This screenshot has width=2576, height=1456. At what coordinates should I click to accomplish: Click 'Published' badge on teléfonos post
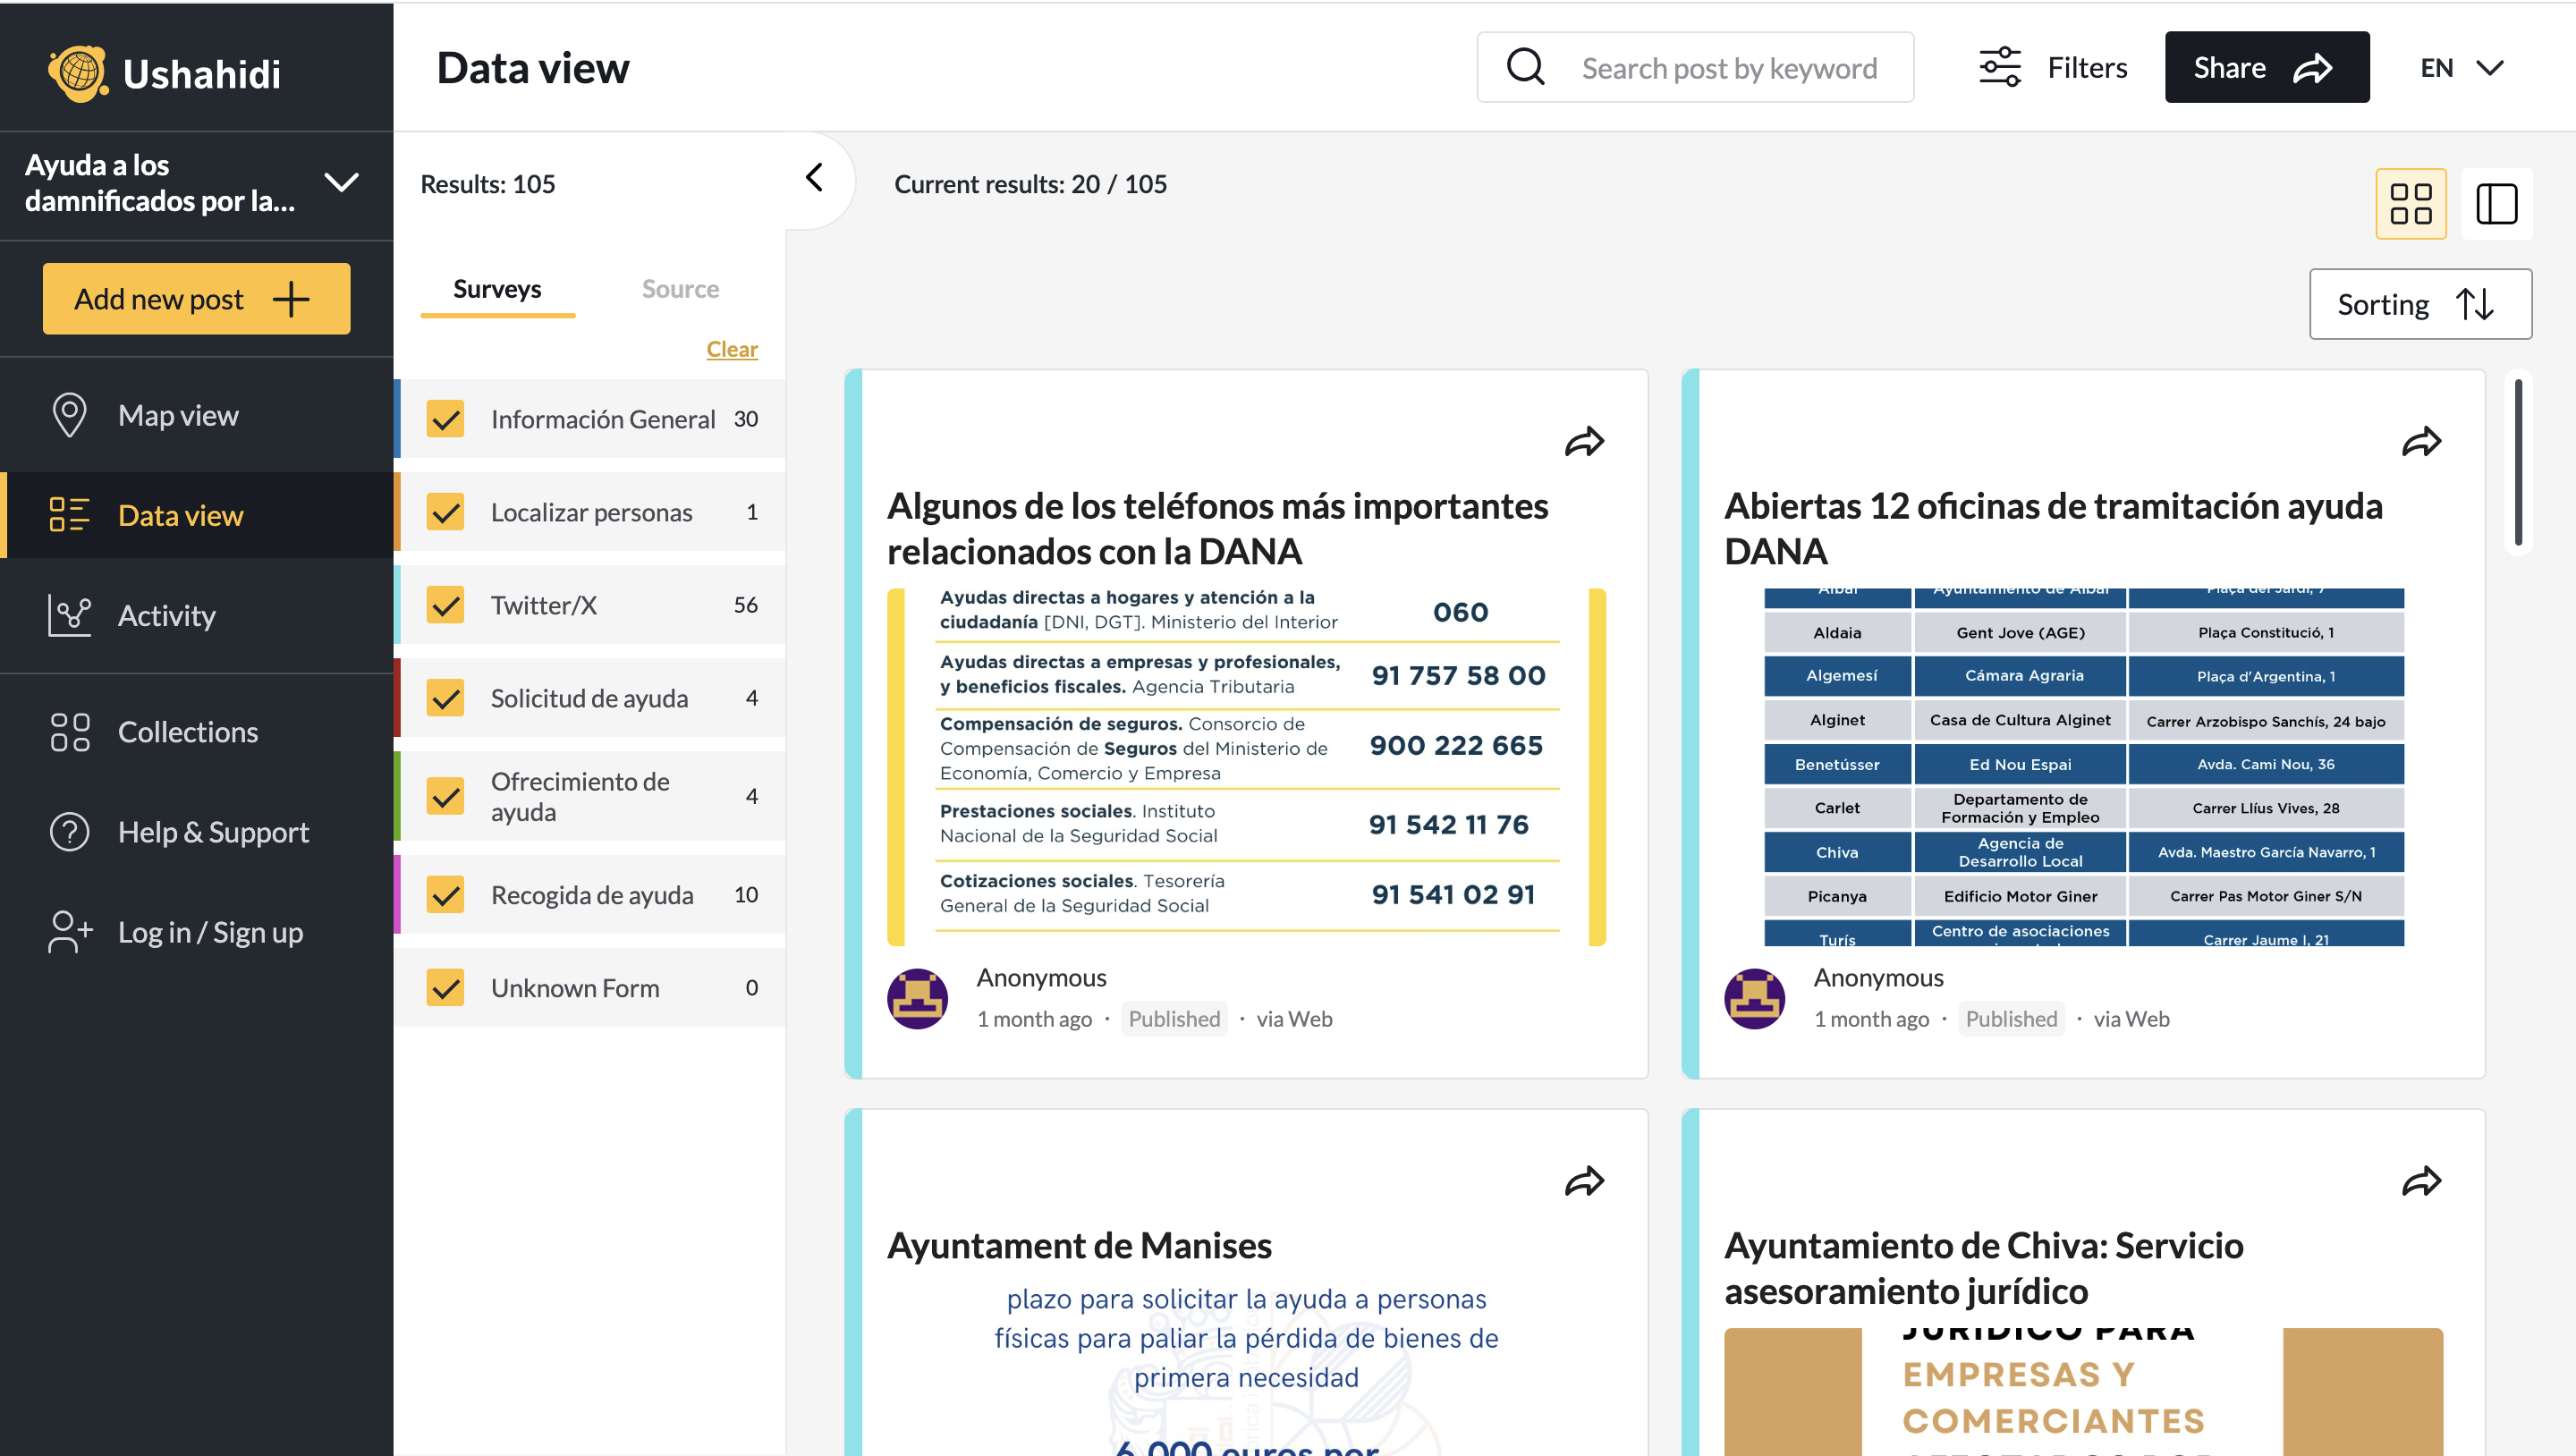click(1174, 1019)
